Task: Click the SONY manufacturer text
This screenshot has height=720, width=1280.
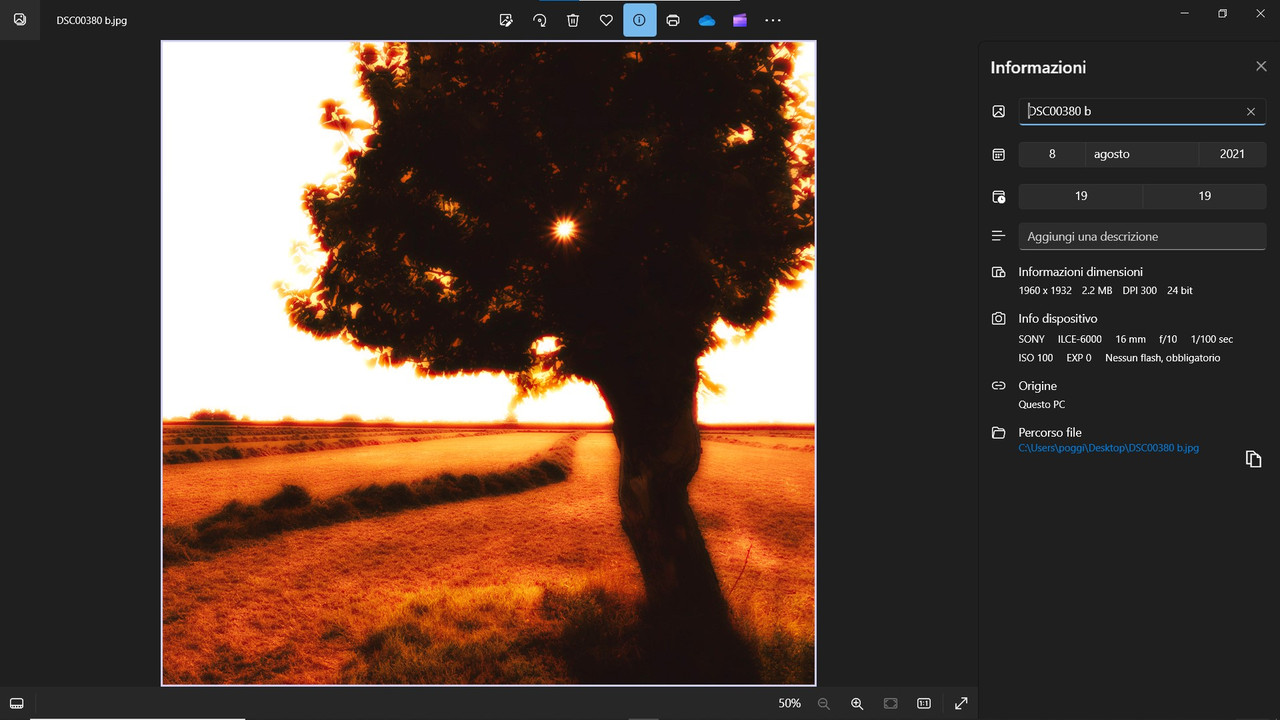Action: pyautogui.click(x=1031, y=339)
